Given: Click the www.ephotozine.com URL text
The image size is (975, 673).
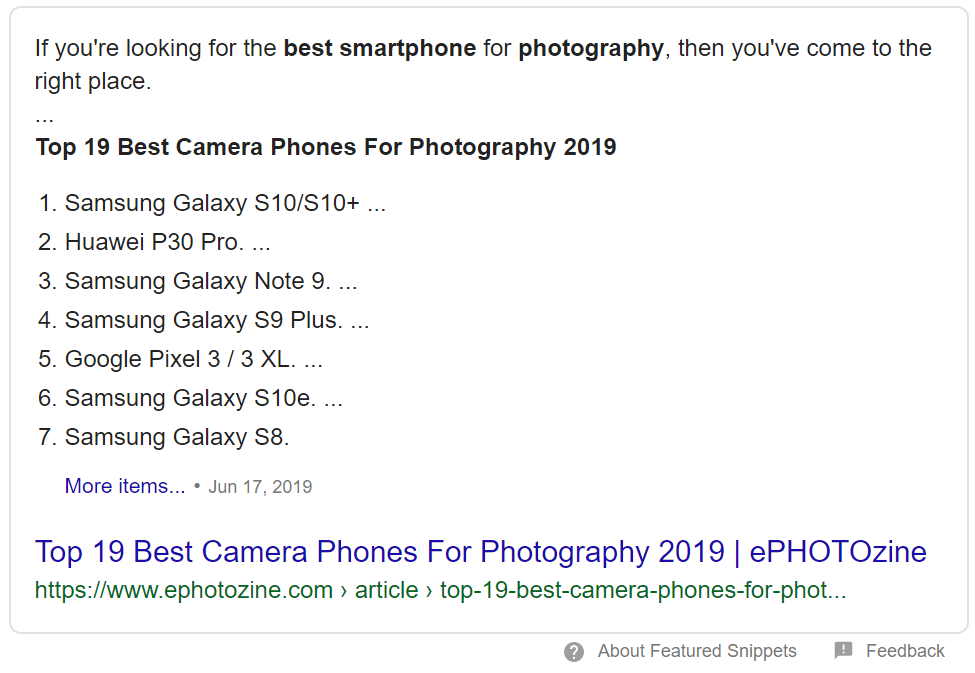Looking at the screenshot, I should coord(184,590).
